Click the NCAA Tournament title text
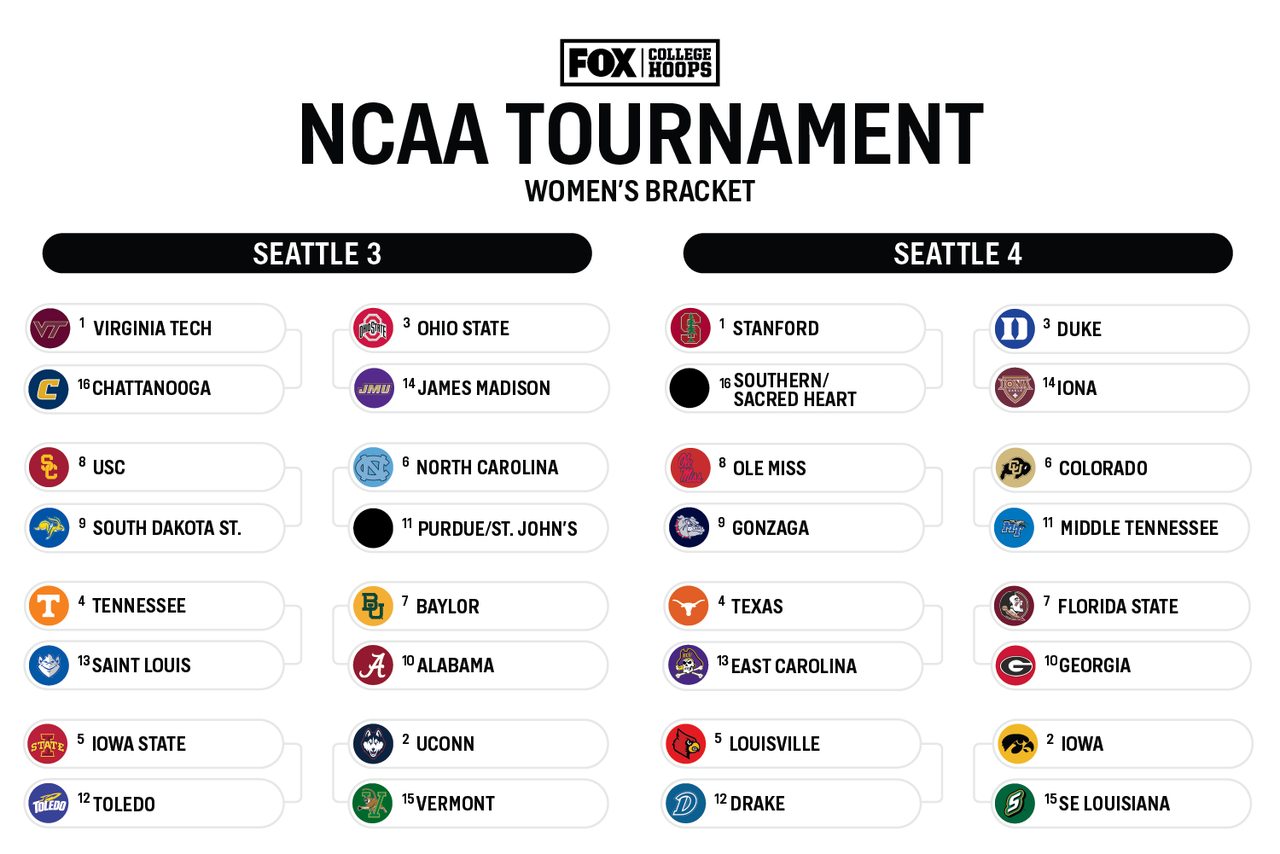Viewport: 1280px width, 854px height. 641,134
